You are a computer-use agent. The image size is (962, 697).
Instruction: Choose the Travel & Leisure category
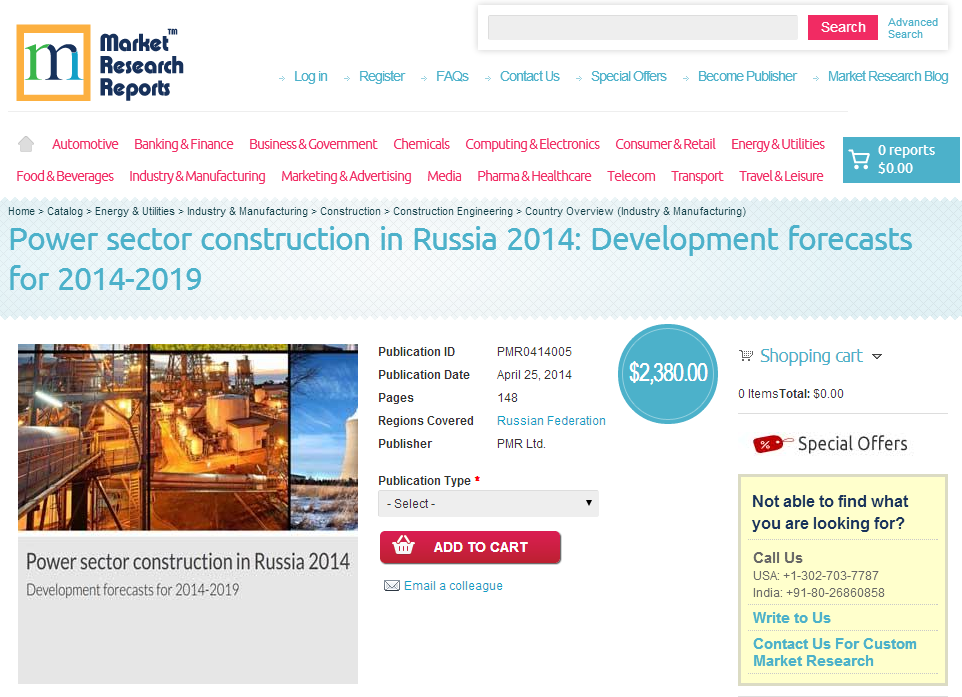point(781,176)
